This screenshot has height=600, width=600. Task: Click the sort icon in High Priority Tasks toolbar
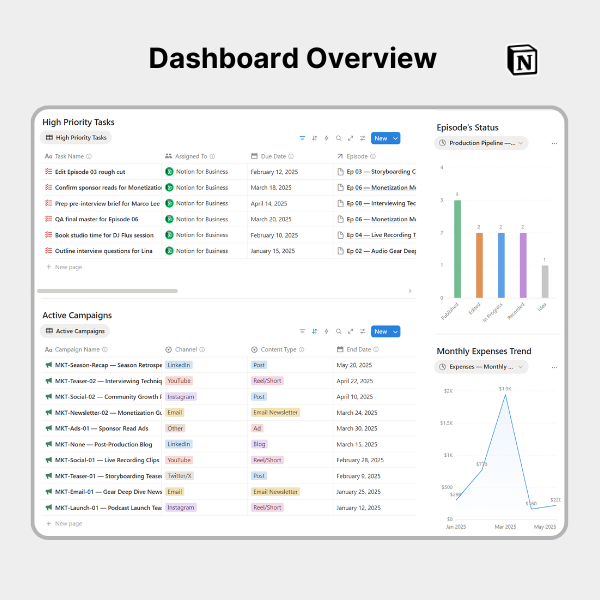click(315, 138)
